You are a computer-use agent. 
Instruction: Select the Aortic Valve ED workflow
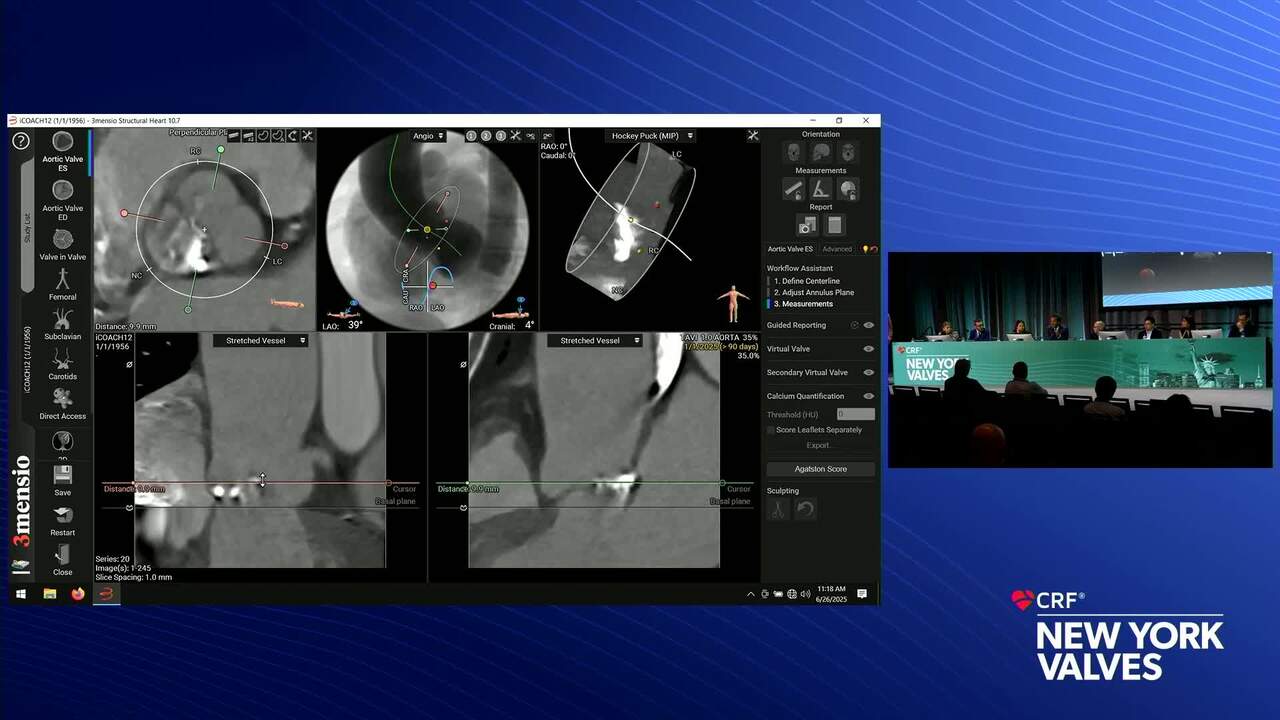(x=62, y=200)
